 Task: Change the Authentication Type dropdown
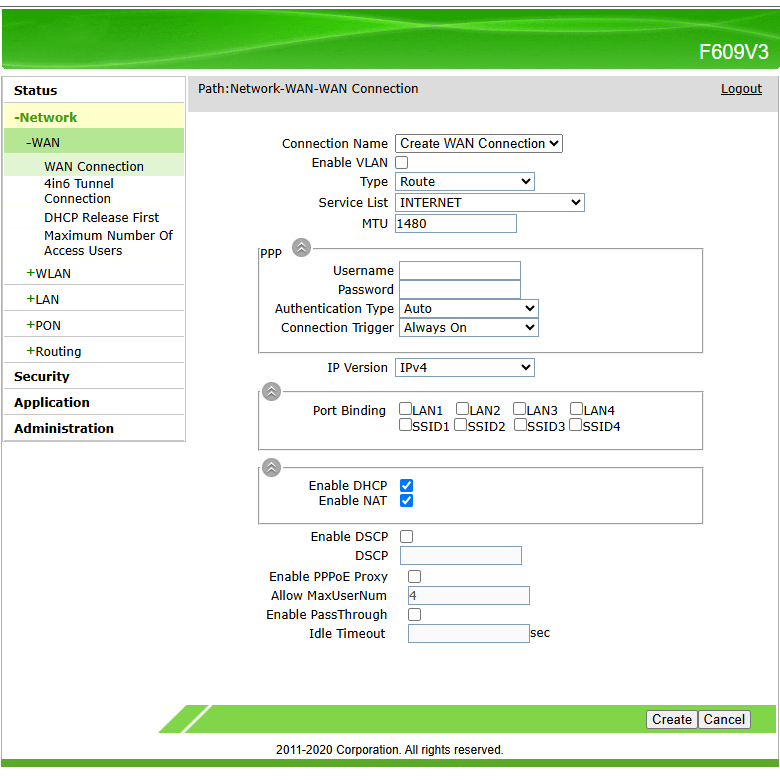(x=469, y=309)
